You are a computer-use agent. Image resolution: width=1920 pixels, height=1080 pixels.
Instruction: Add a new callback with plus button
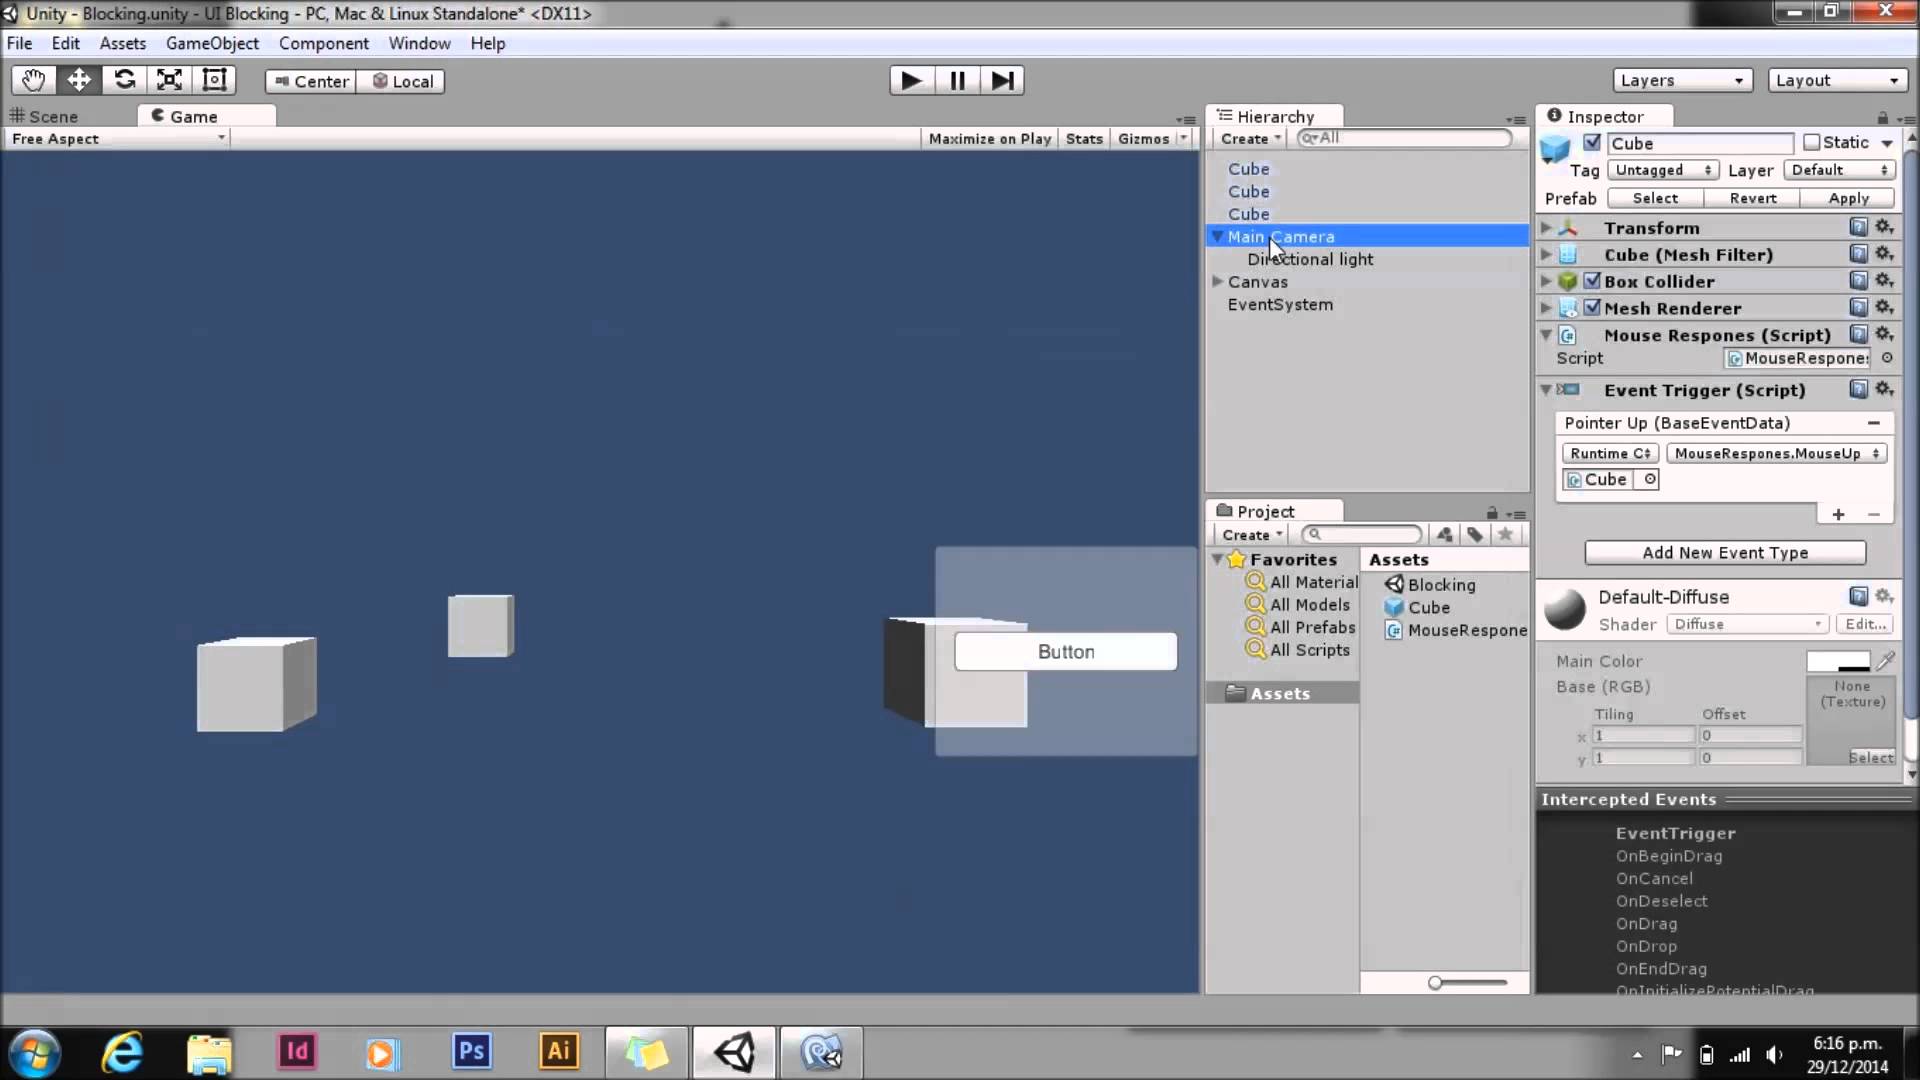(x=1838, y=514)
